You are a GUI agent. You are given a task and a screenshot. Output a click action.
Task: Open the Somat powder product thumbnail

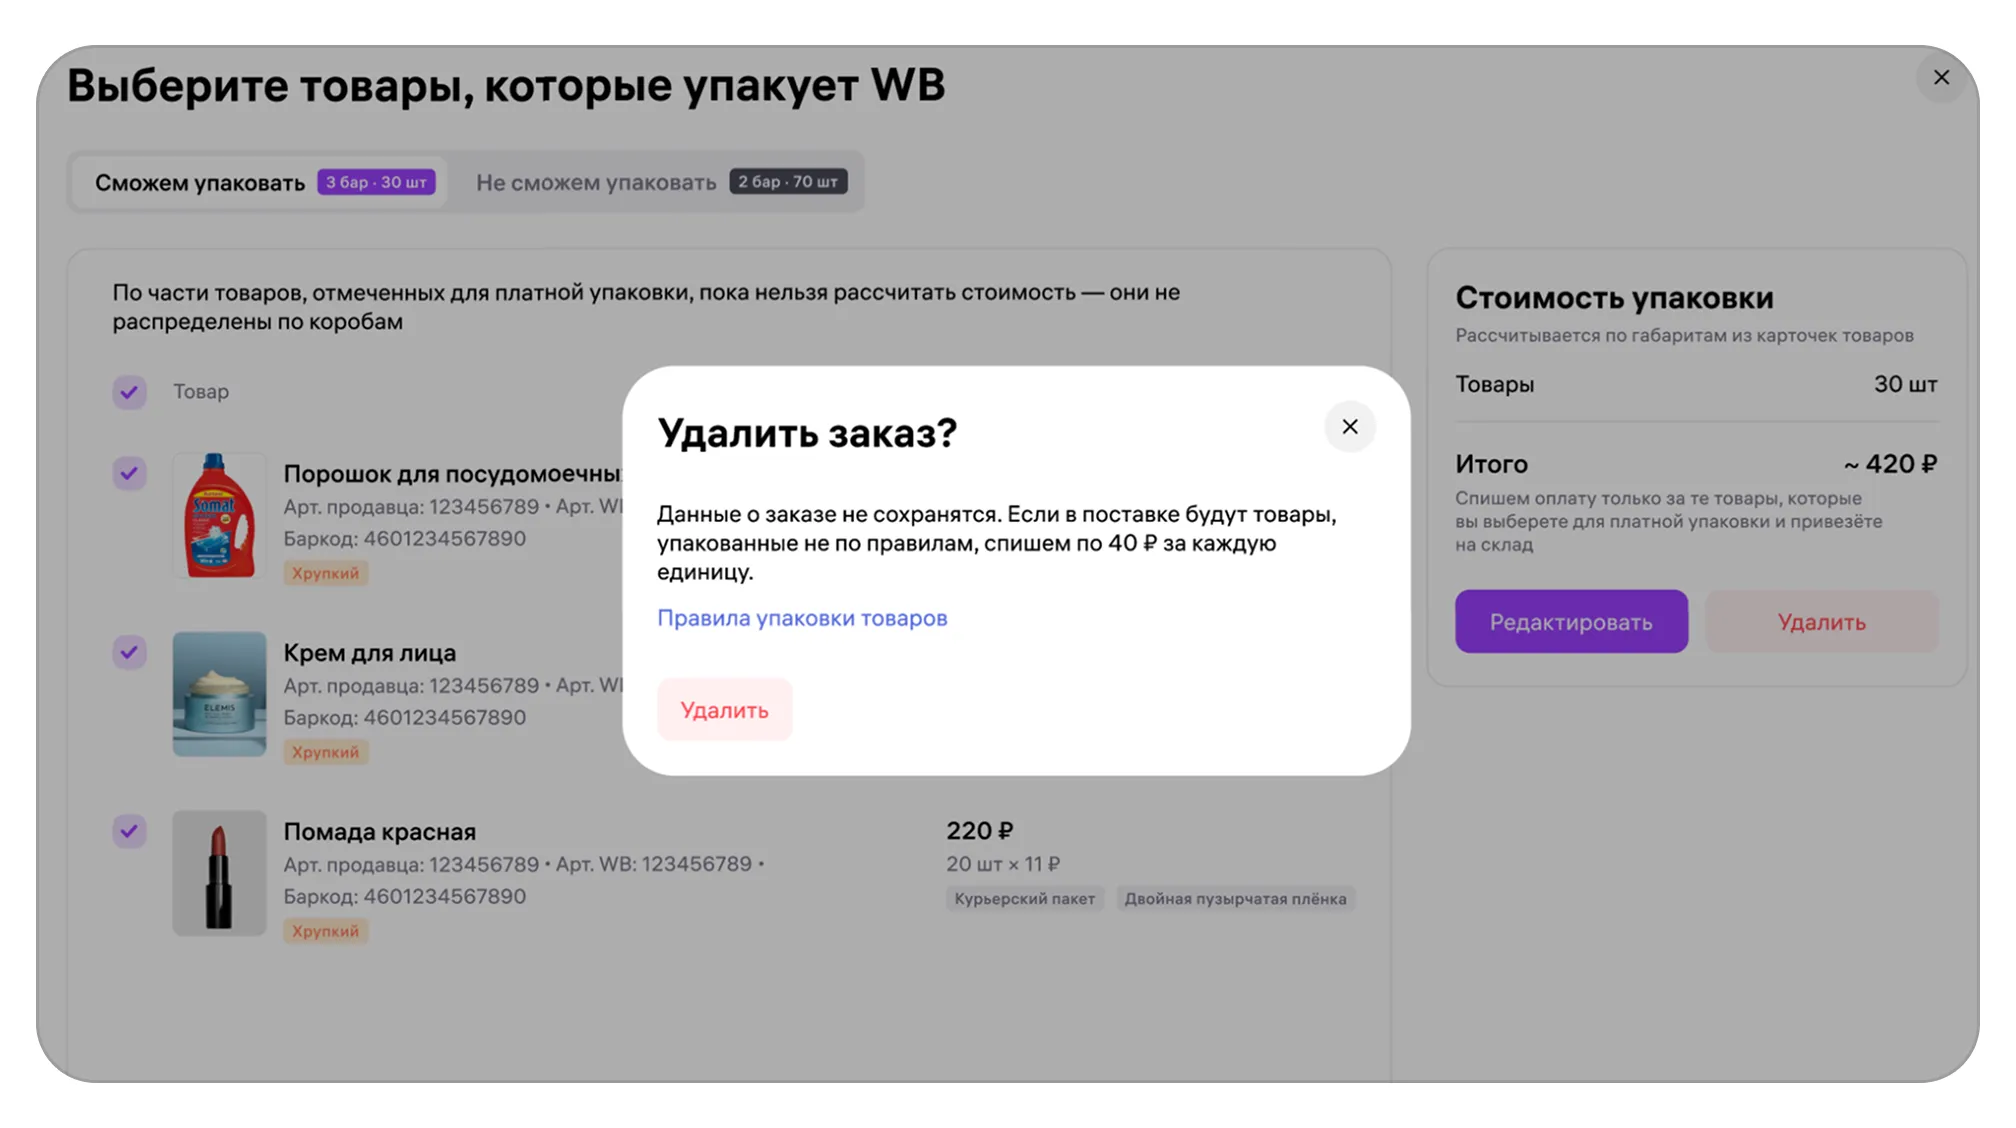219,516
